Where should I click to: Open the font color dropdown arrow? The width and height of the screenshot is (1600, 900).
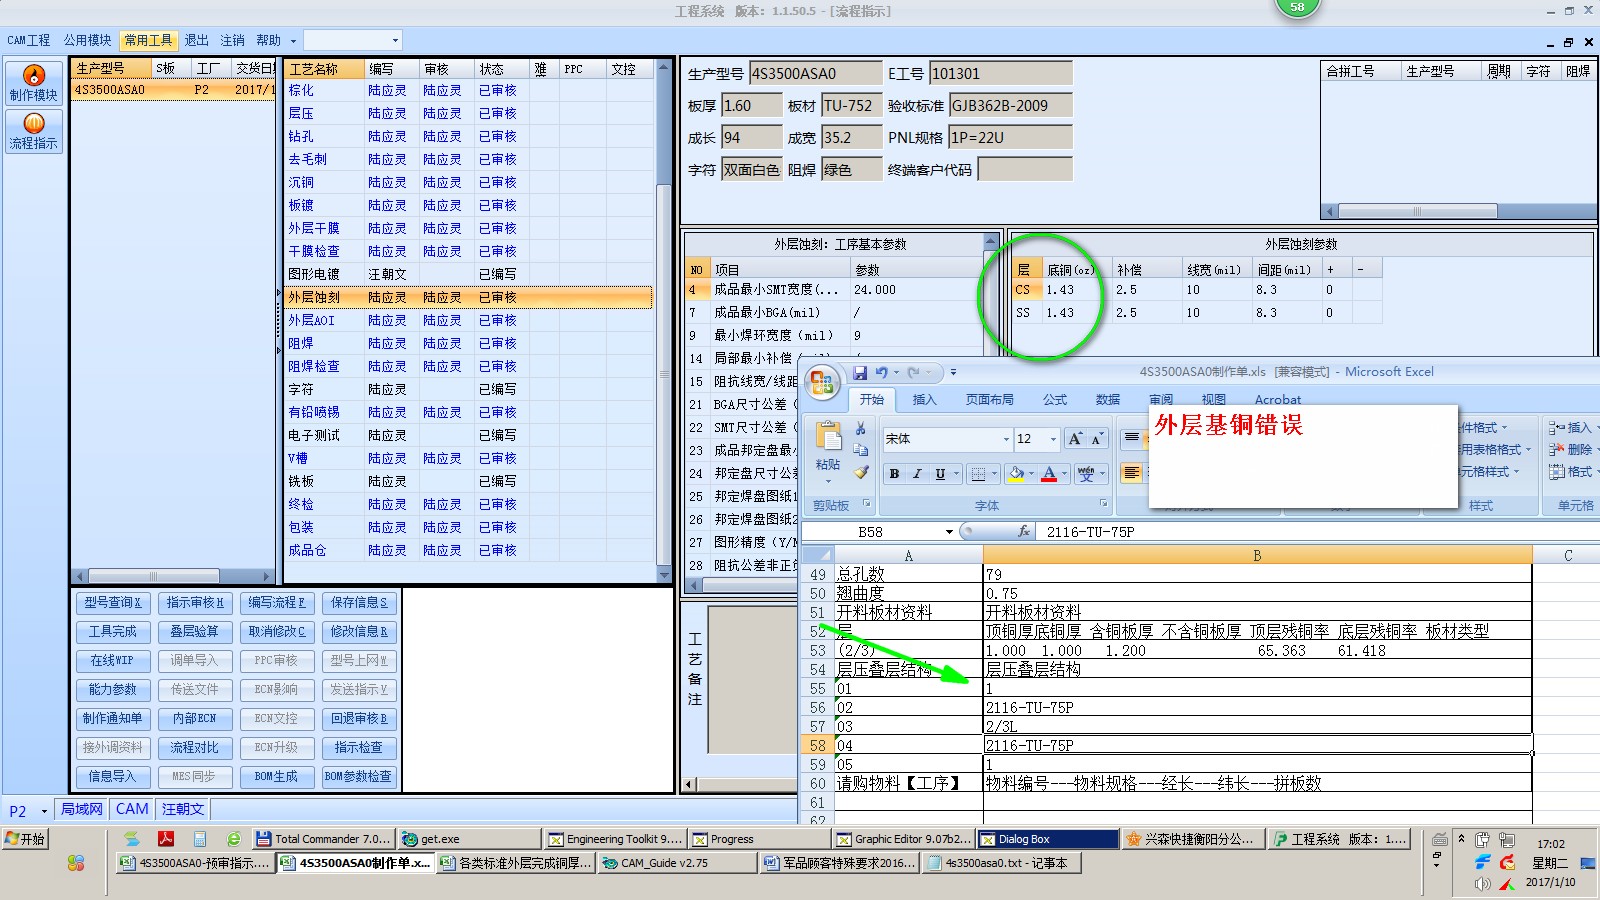click(x=1064, y=474)
